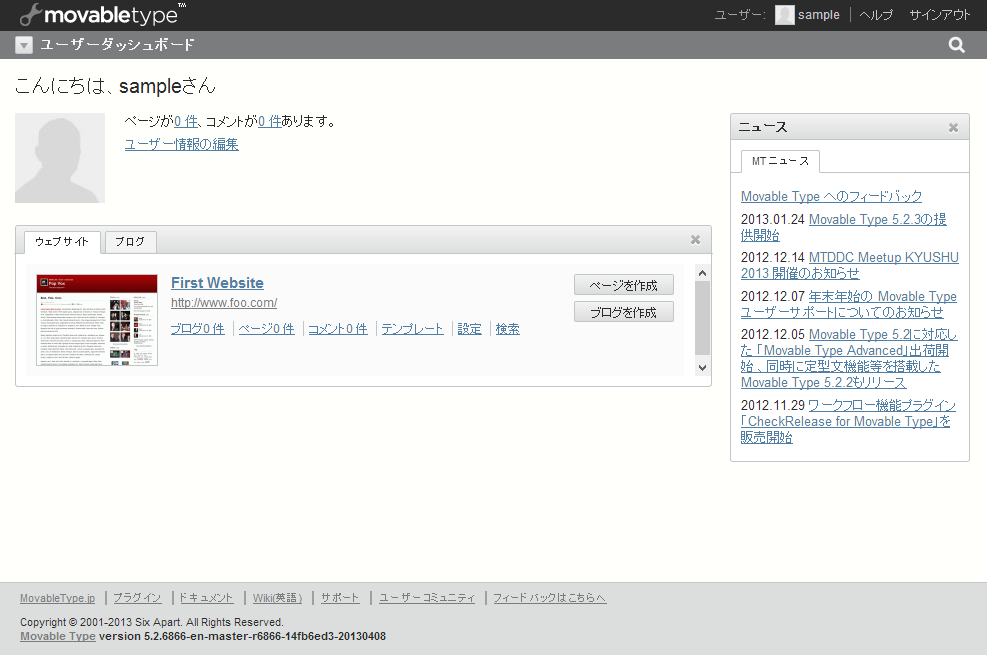
Task: Open the 検索 search link
Action: click(x=507, y=329)
